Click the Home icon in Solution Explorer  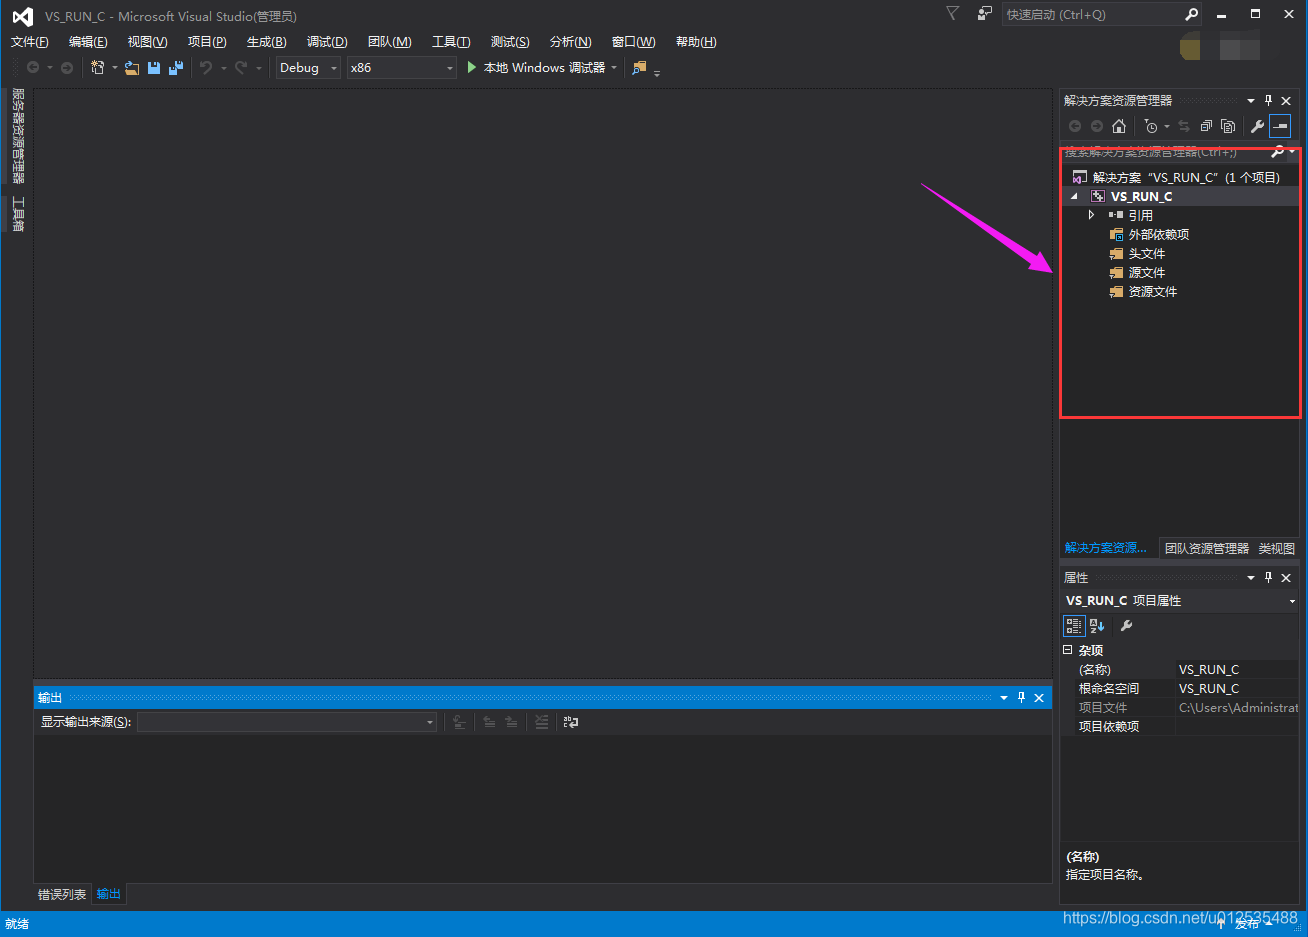[1119, 126]
